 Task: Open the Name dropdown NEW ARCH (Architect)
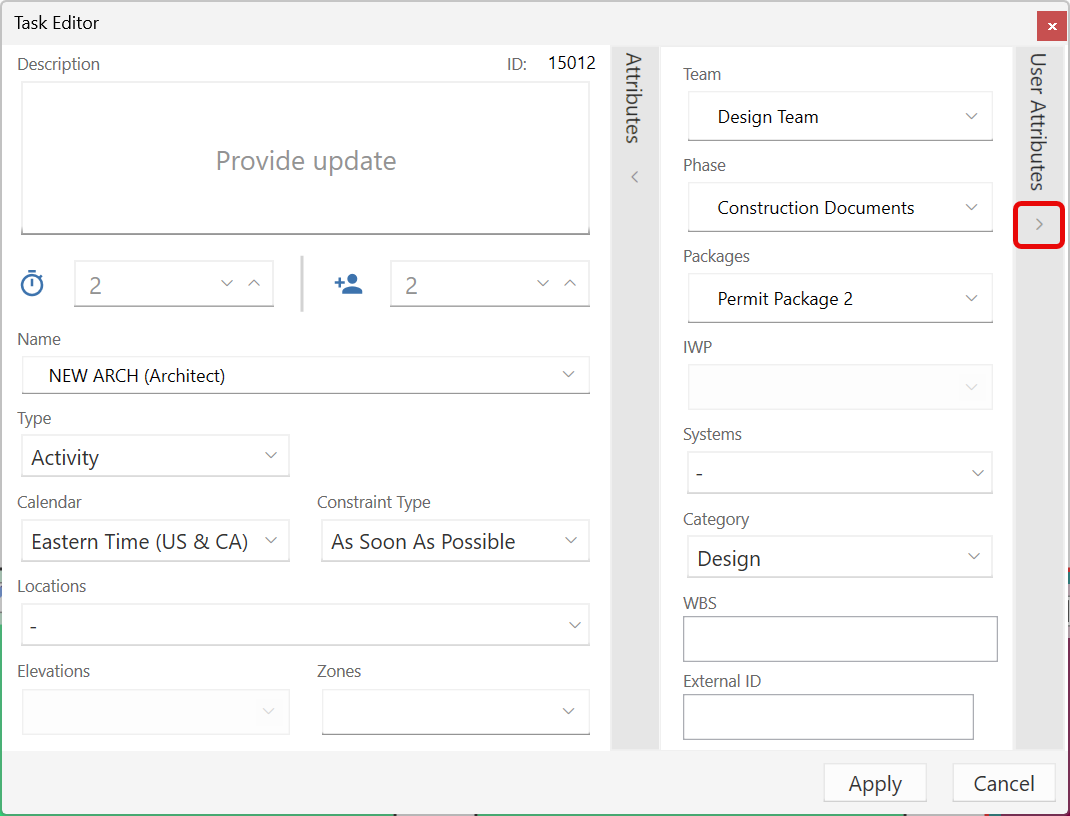pyautogui.click(x=305, y=375)
